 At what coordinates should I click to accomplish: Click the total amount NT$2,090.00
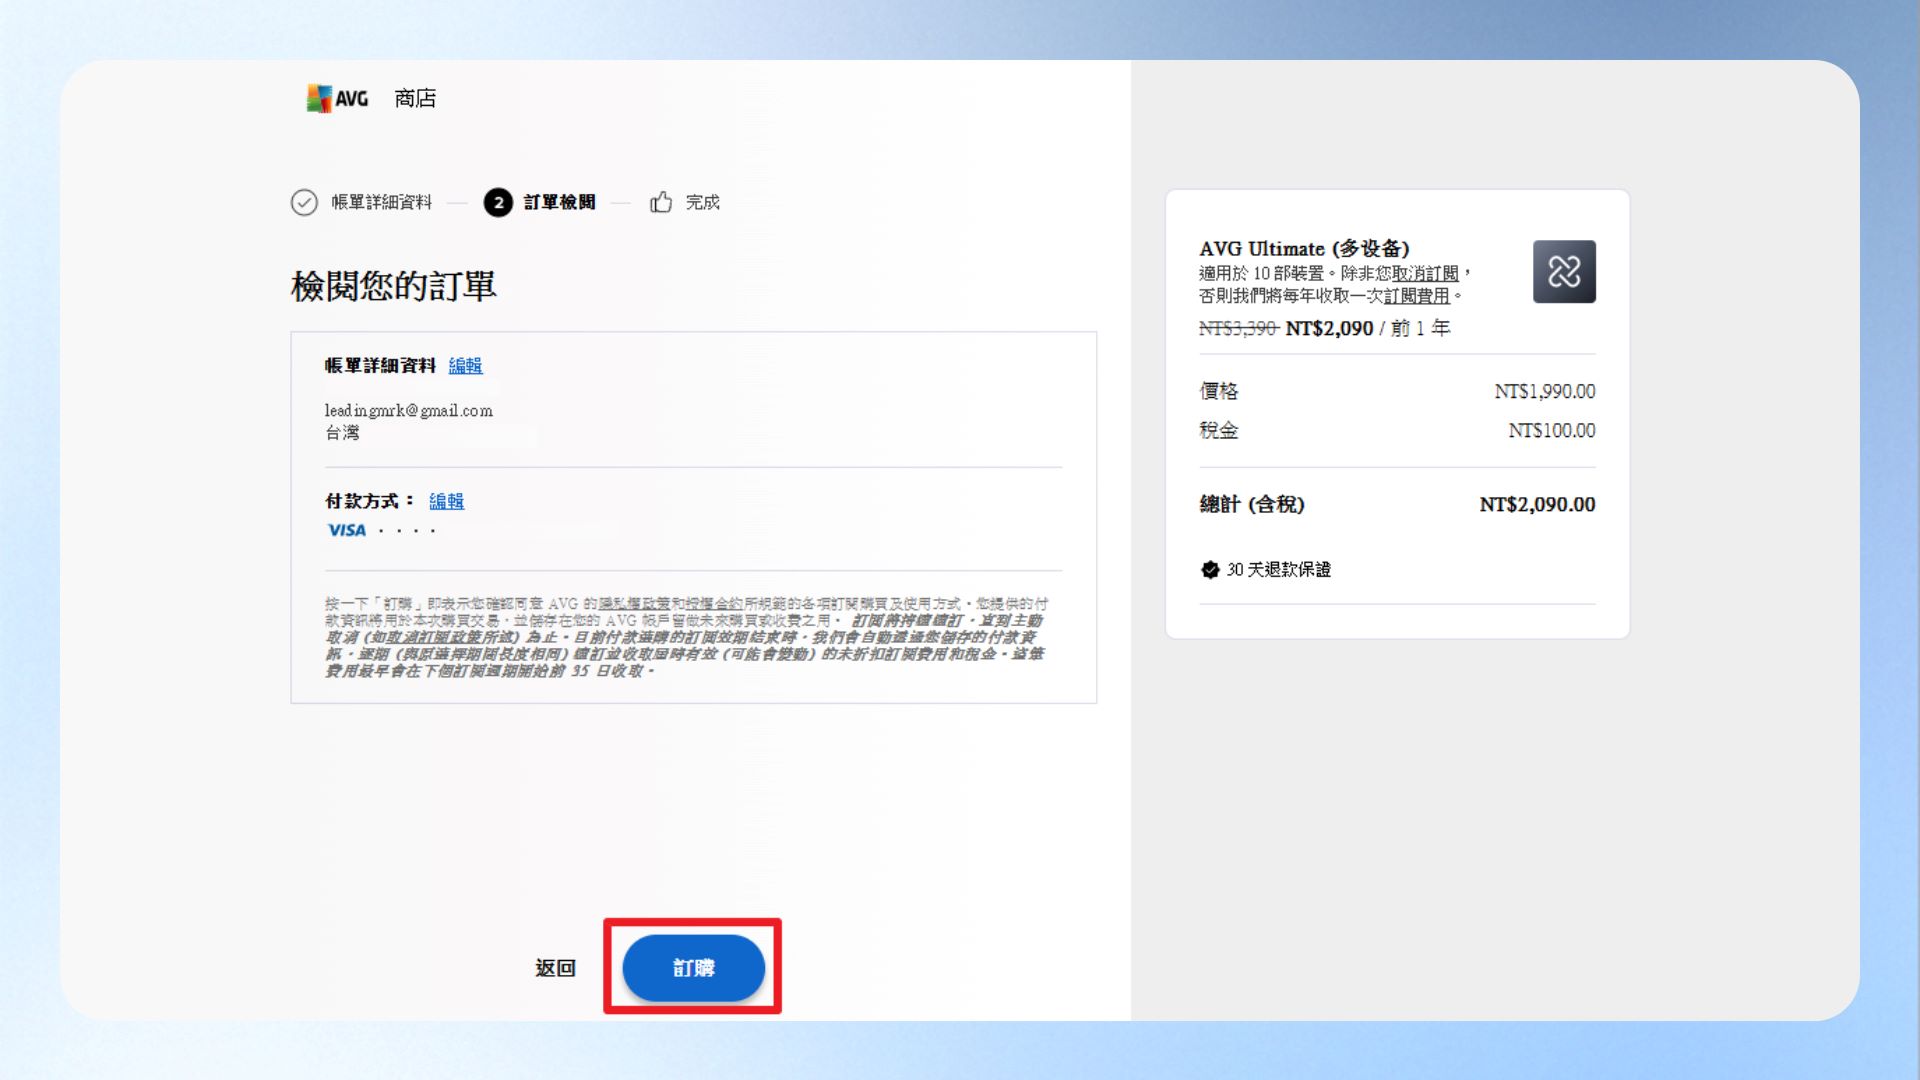[1537, 504]
